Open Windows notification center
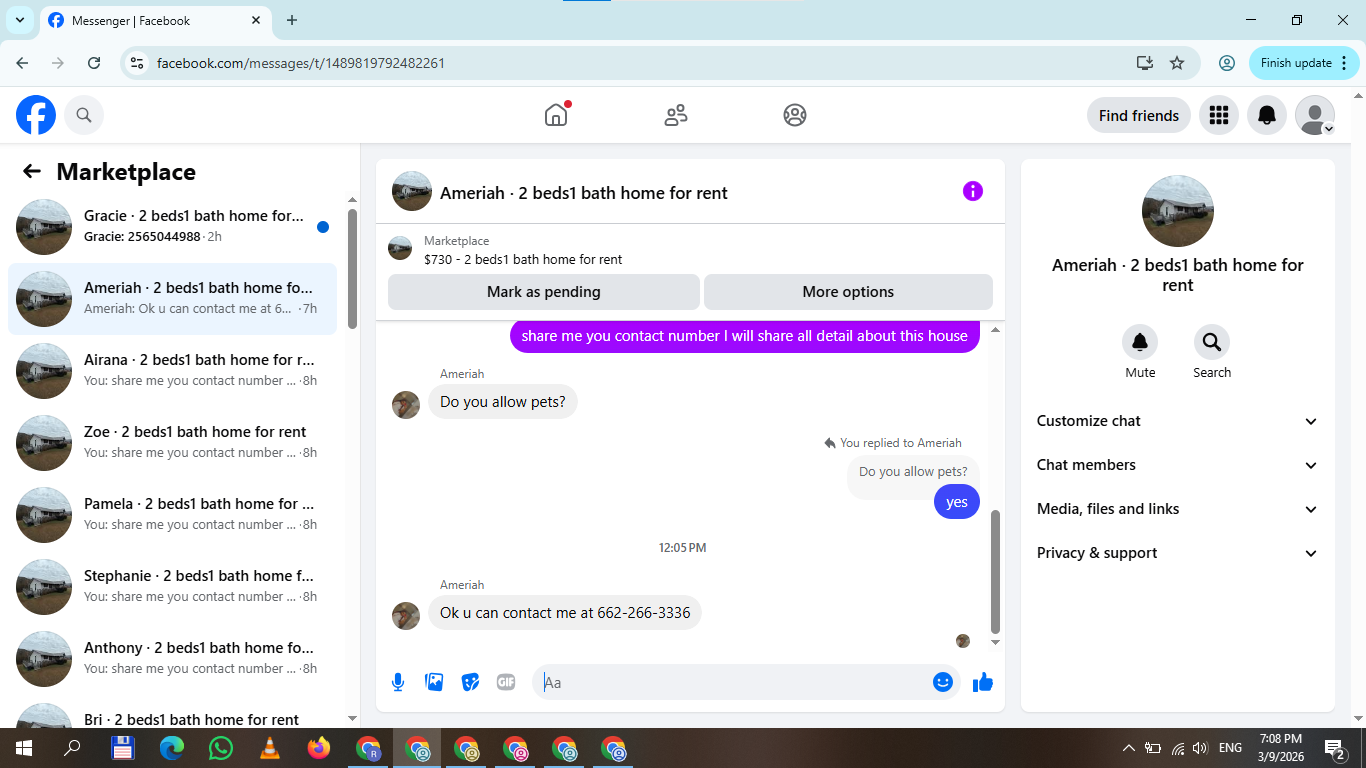1366x768 pixels. (x=1334, y=748)
